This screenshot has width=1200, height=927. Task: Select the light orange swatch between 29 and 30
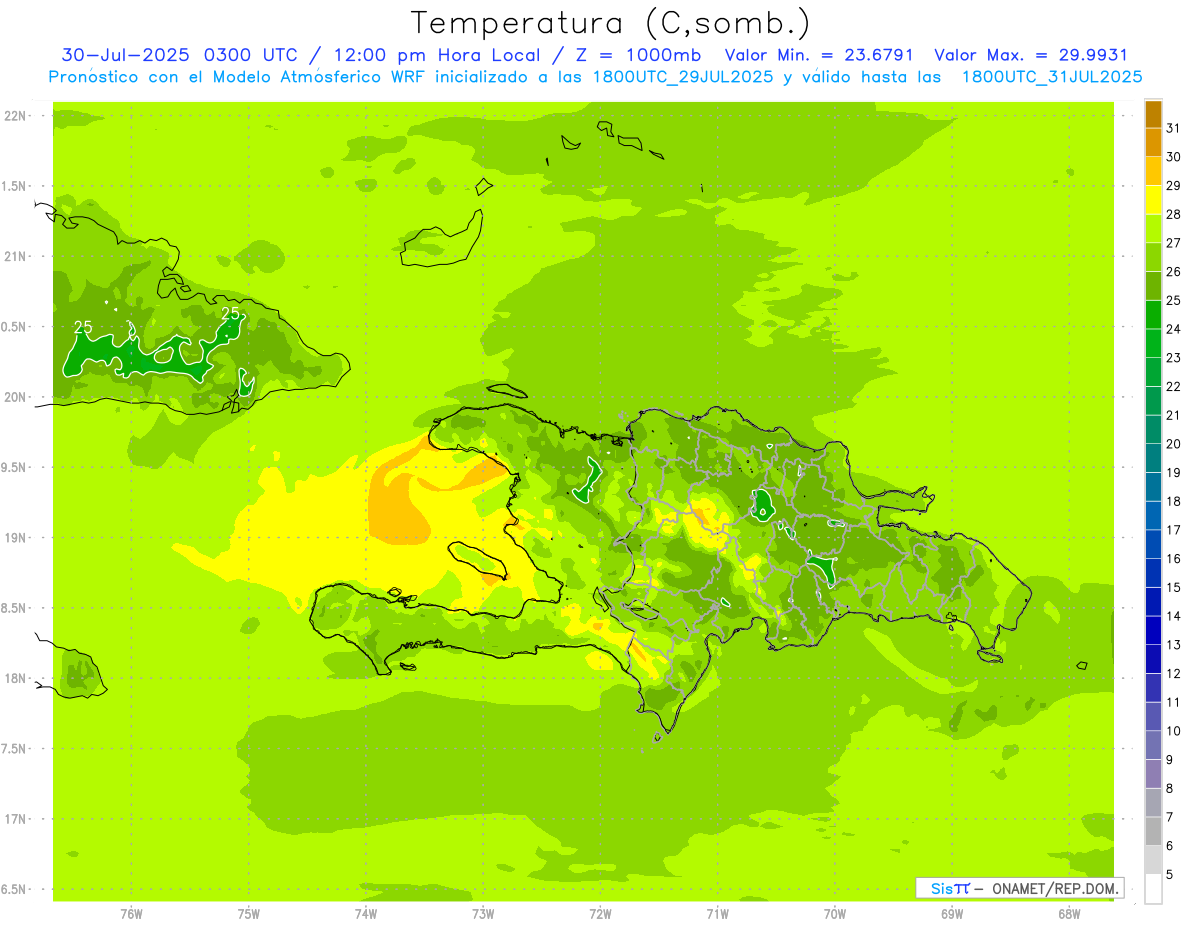(x=1153, y=171)
